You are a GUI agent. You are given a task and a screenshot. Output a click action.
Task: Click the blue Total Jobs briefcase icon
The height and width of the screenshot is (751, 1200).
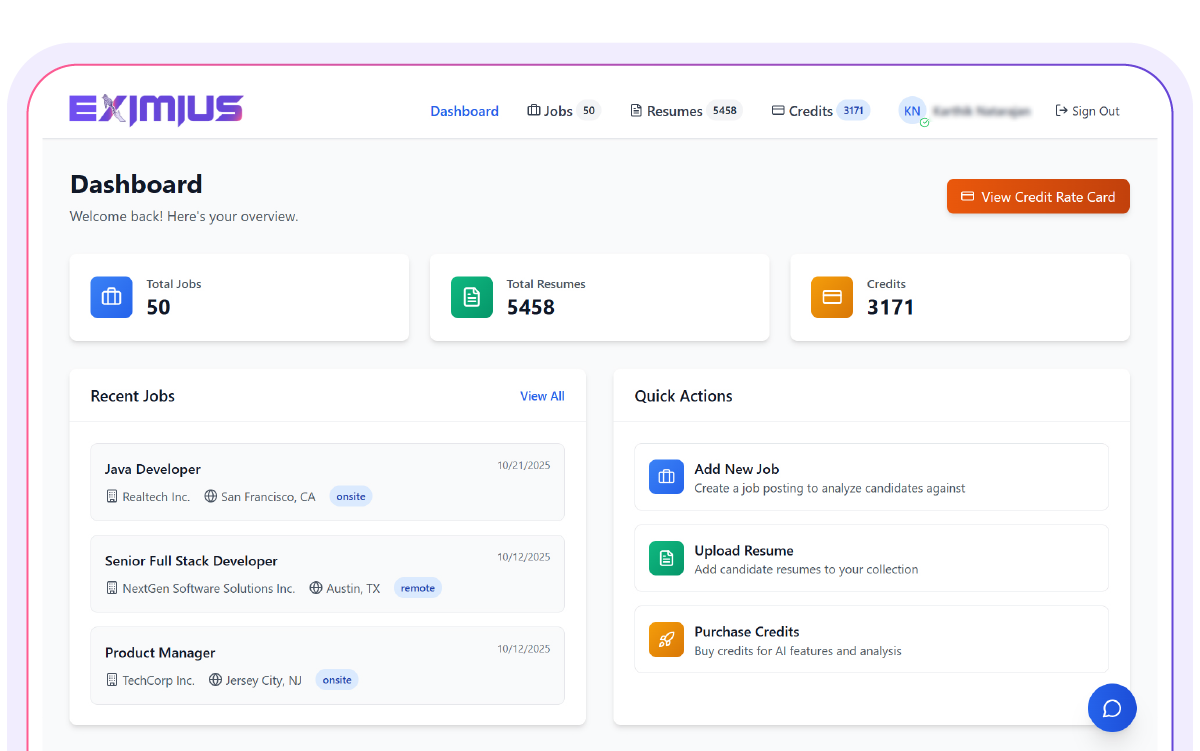coord(111,297)
